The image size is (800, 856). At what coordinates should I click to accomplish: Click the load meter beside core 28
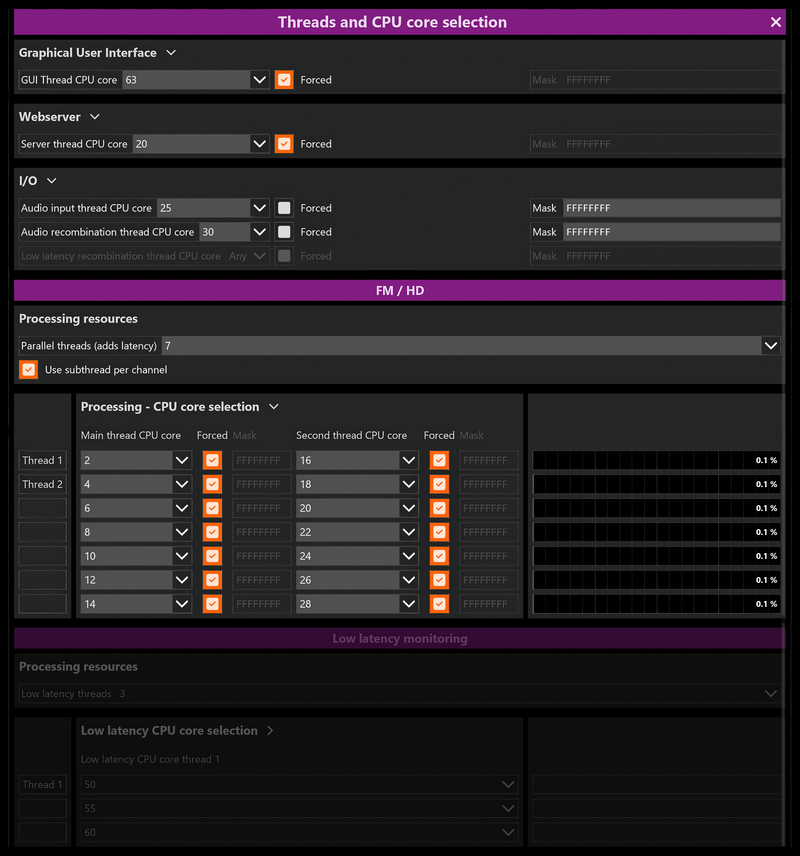656,604
